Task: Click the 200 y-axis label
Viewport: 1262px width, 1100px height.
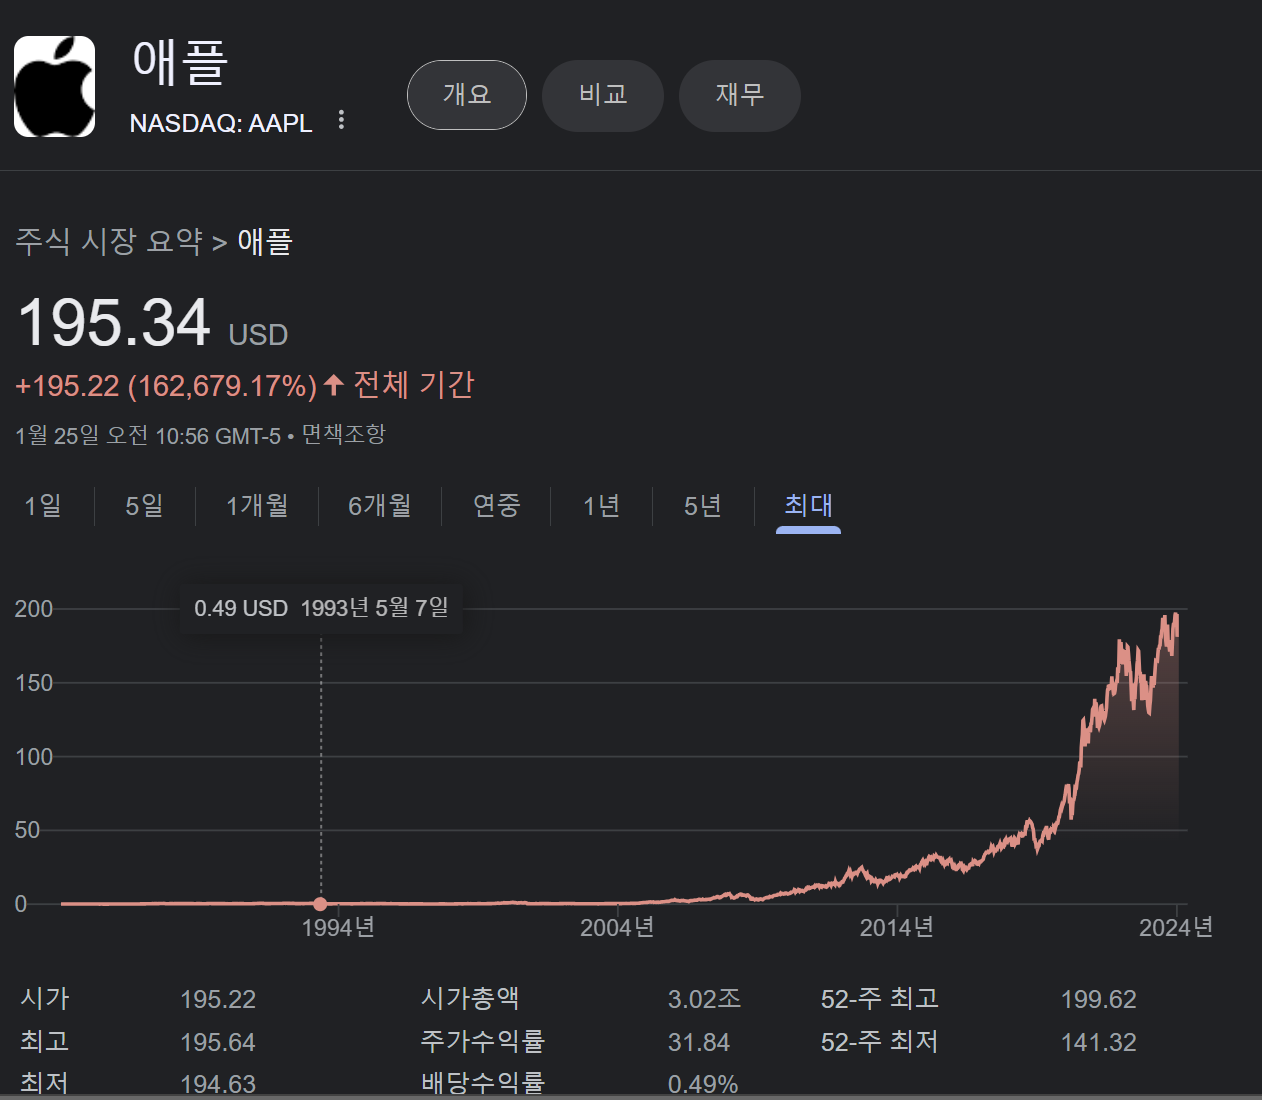Action: (x=34, y=609)
